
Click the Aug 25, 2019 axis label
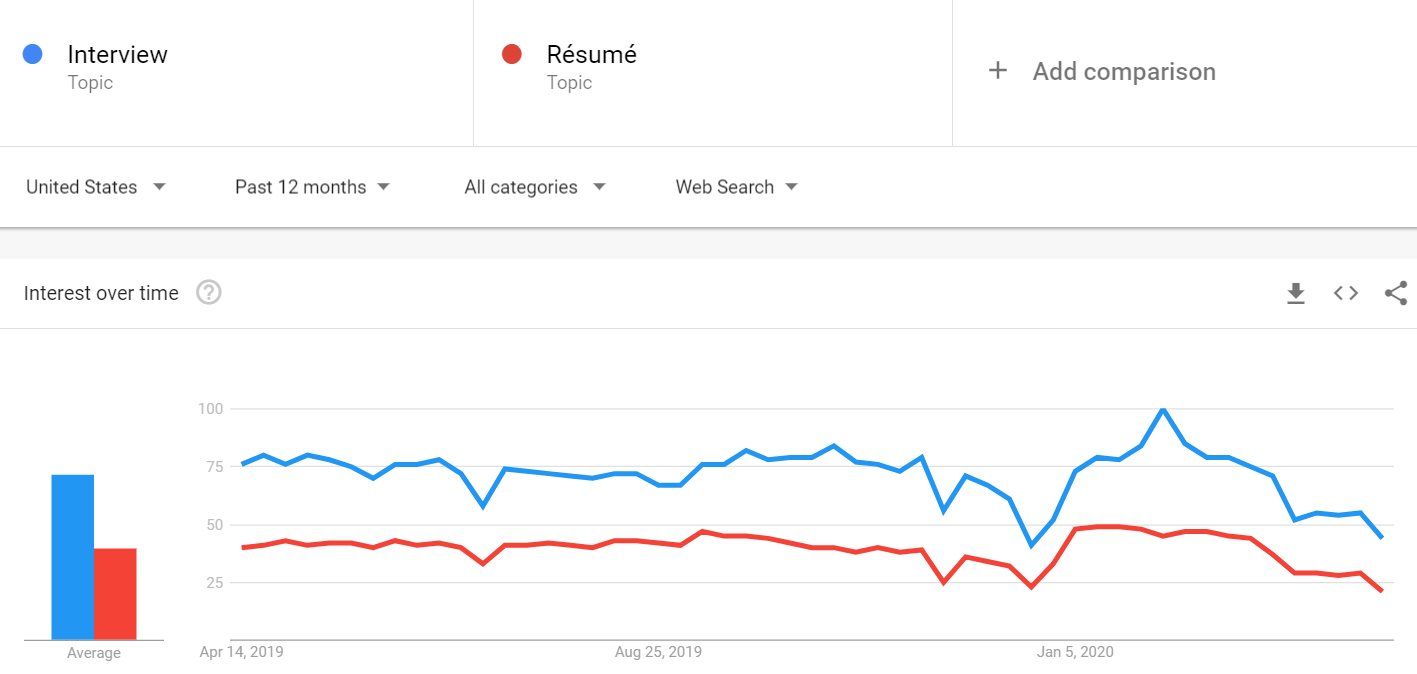click(x=658, y=652)
